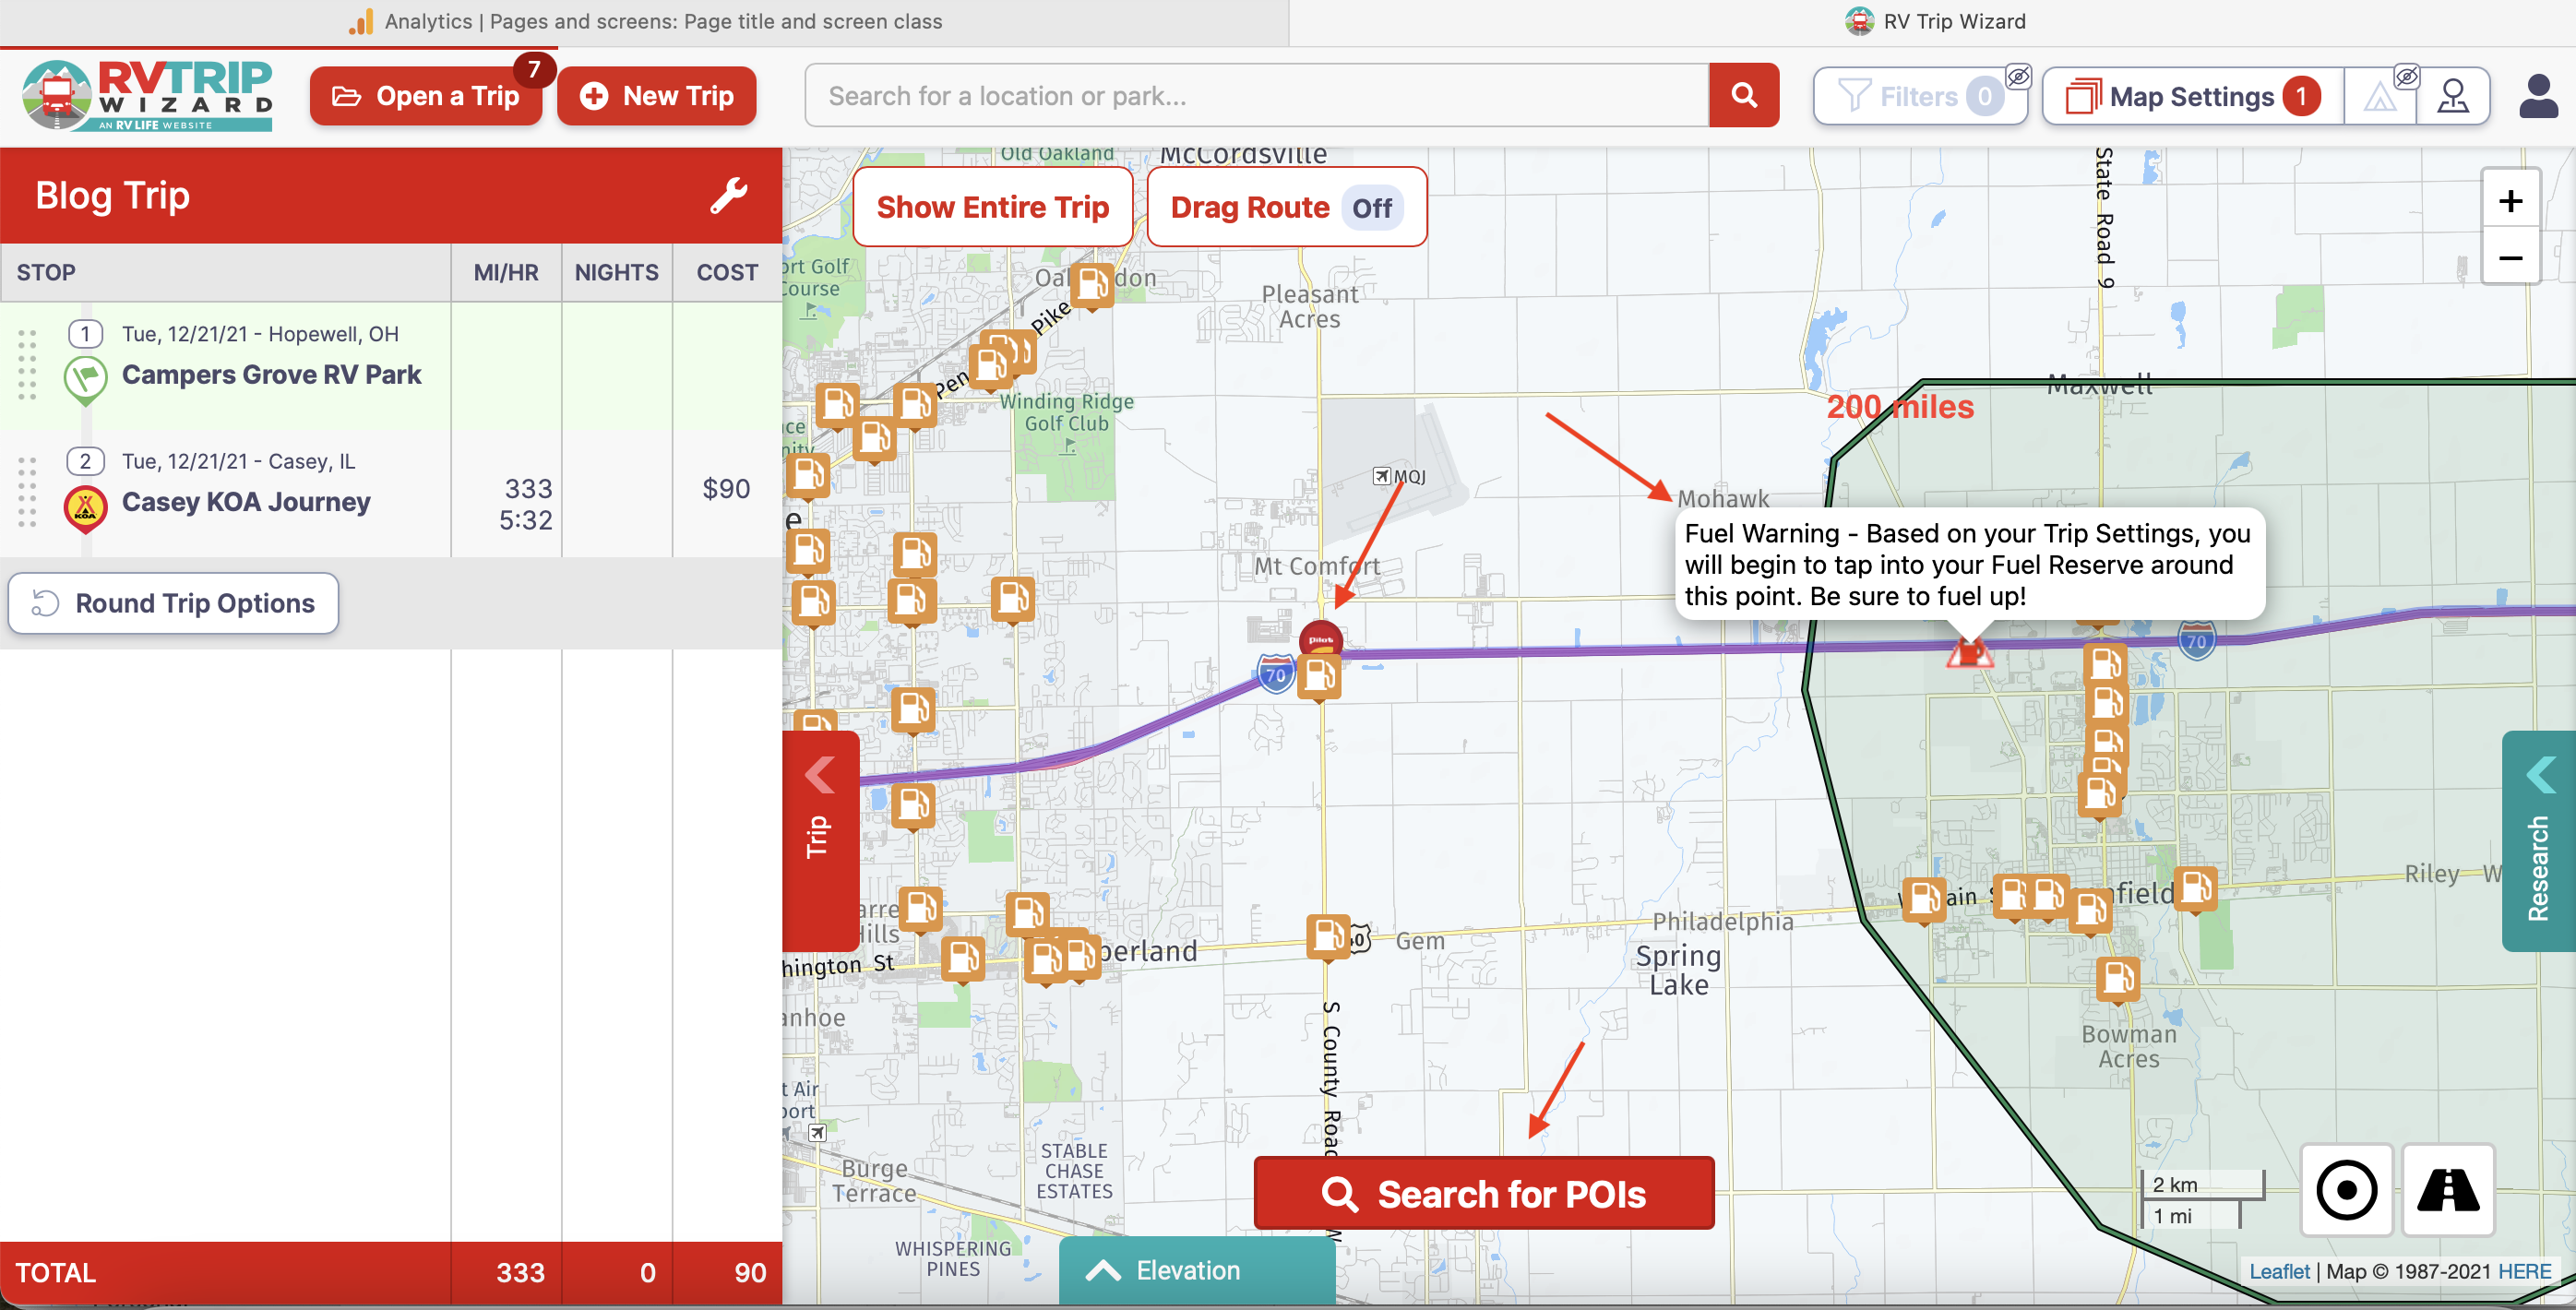Toggle hazard warnings eye icon

pyautogui.click(x=2406, y=77)
